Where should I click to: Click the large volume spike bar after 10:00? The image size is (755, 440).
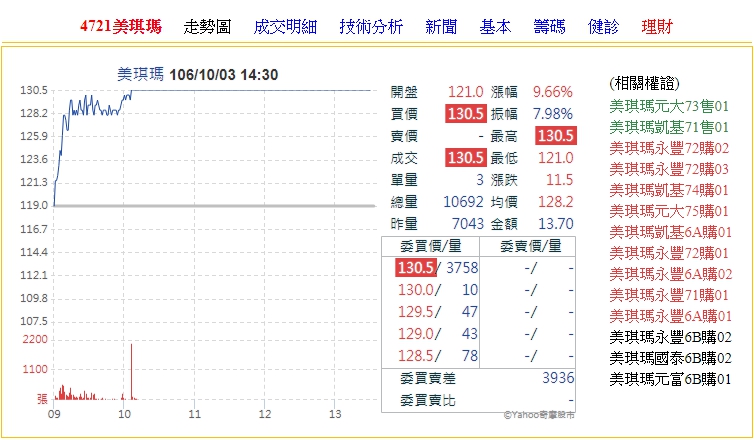(x=131, y=371)
